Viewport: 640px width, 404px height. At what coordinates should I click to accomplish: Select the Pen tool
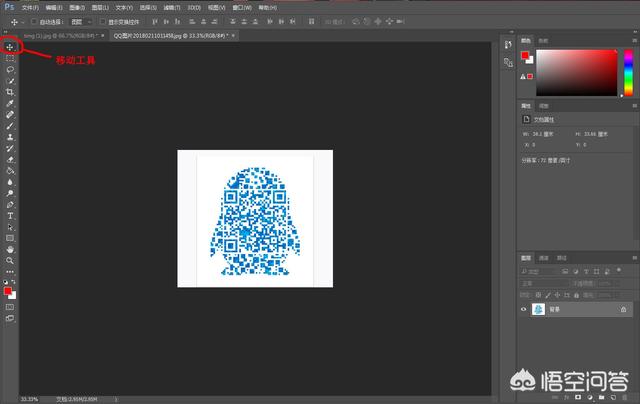[10, 205]
